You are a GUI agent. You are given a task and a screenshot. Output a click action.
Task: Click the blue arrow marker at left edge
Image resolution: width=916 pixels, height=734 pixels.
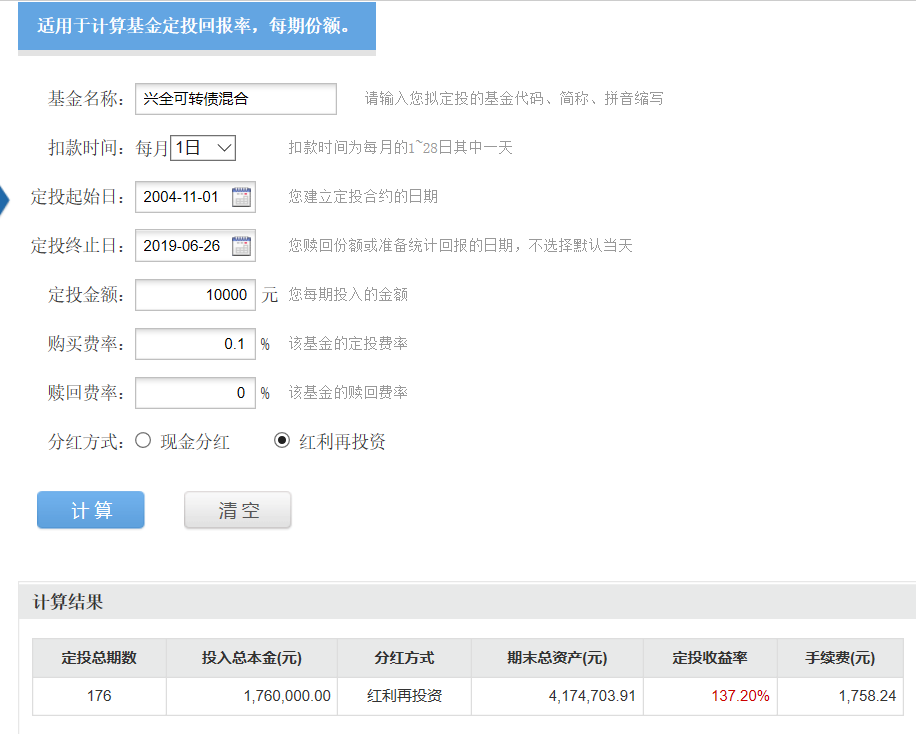pos(4,199)
